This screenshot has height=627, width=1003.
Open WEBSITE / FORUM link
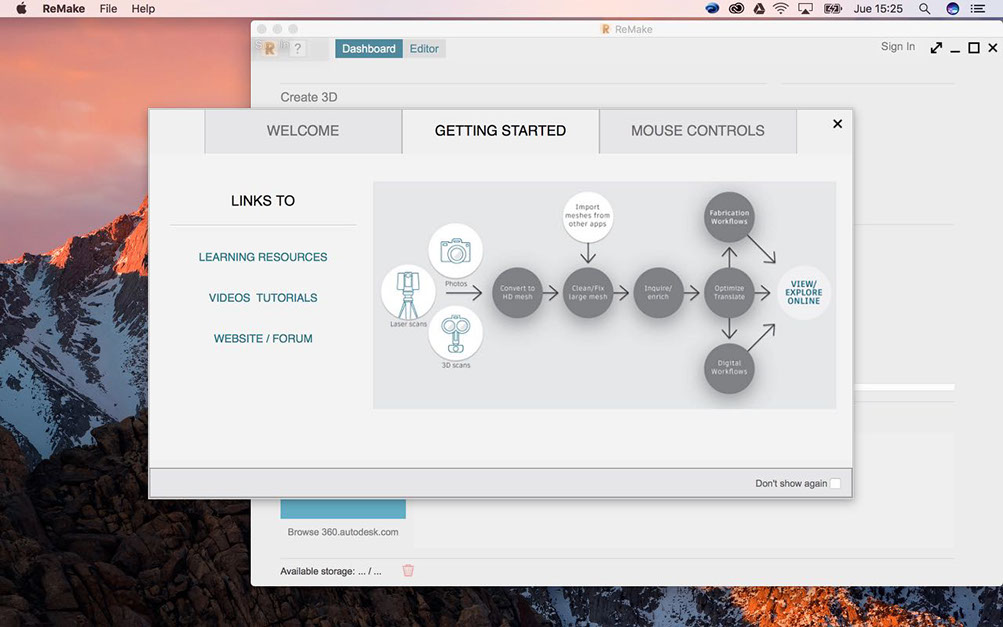[263, 338]
